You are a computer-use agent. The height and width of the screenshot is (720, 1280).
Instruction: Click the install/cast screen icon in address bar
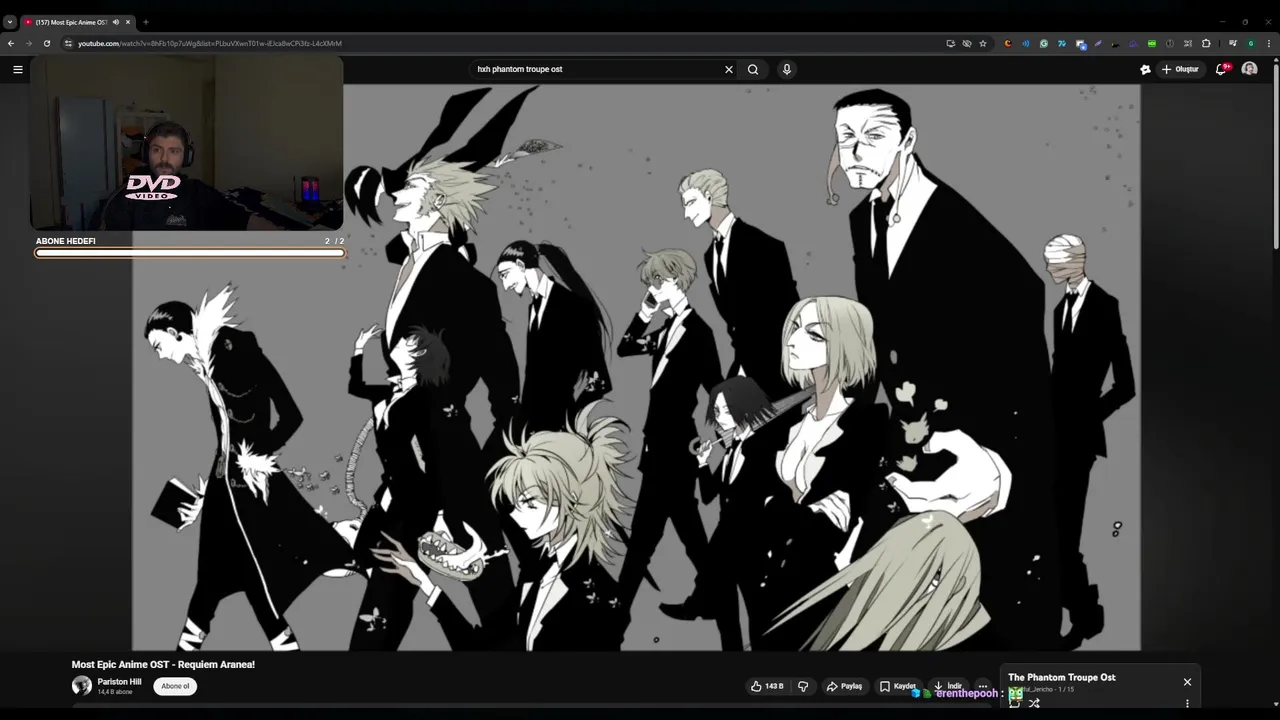pyautogui.click(x=951, y=43)
